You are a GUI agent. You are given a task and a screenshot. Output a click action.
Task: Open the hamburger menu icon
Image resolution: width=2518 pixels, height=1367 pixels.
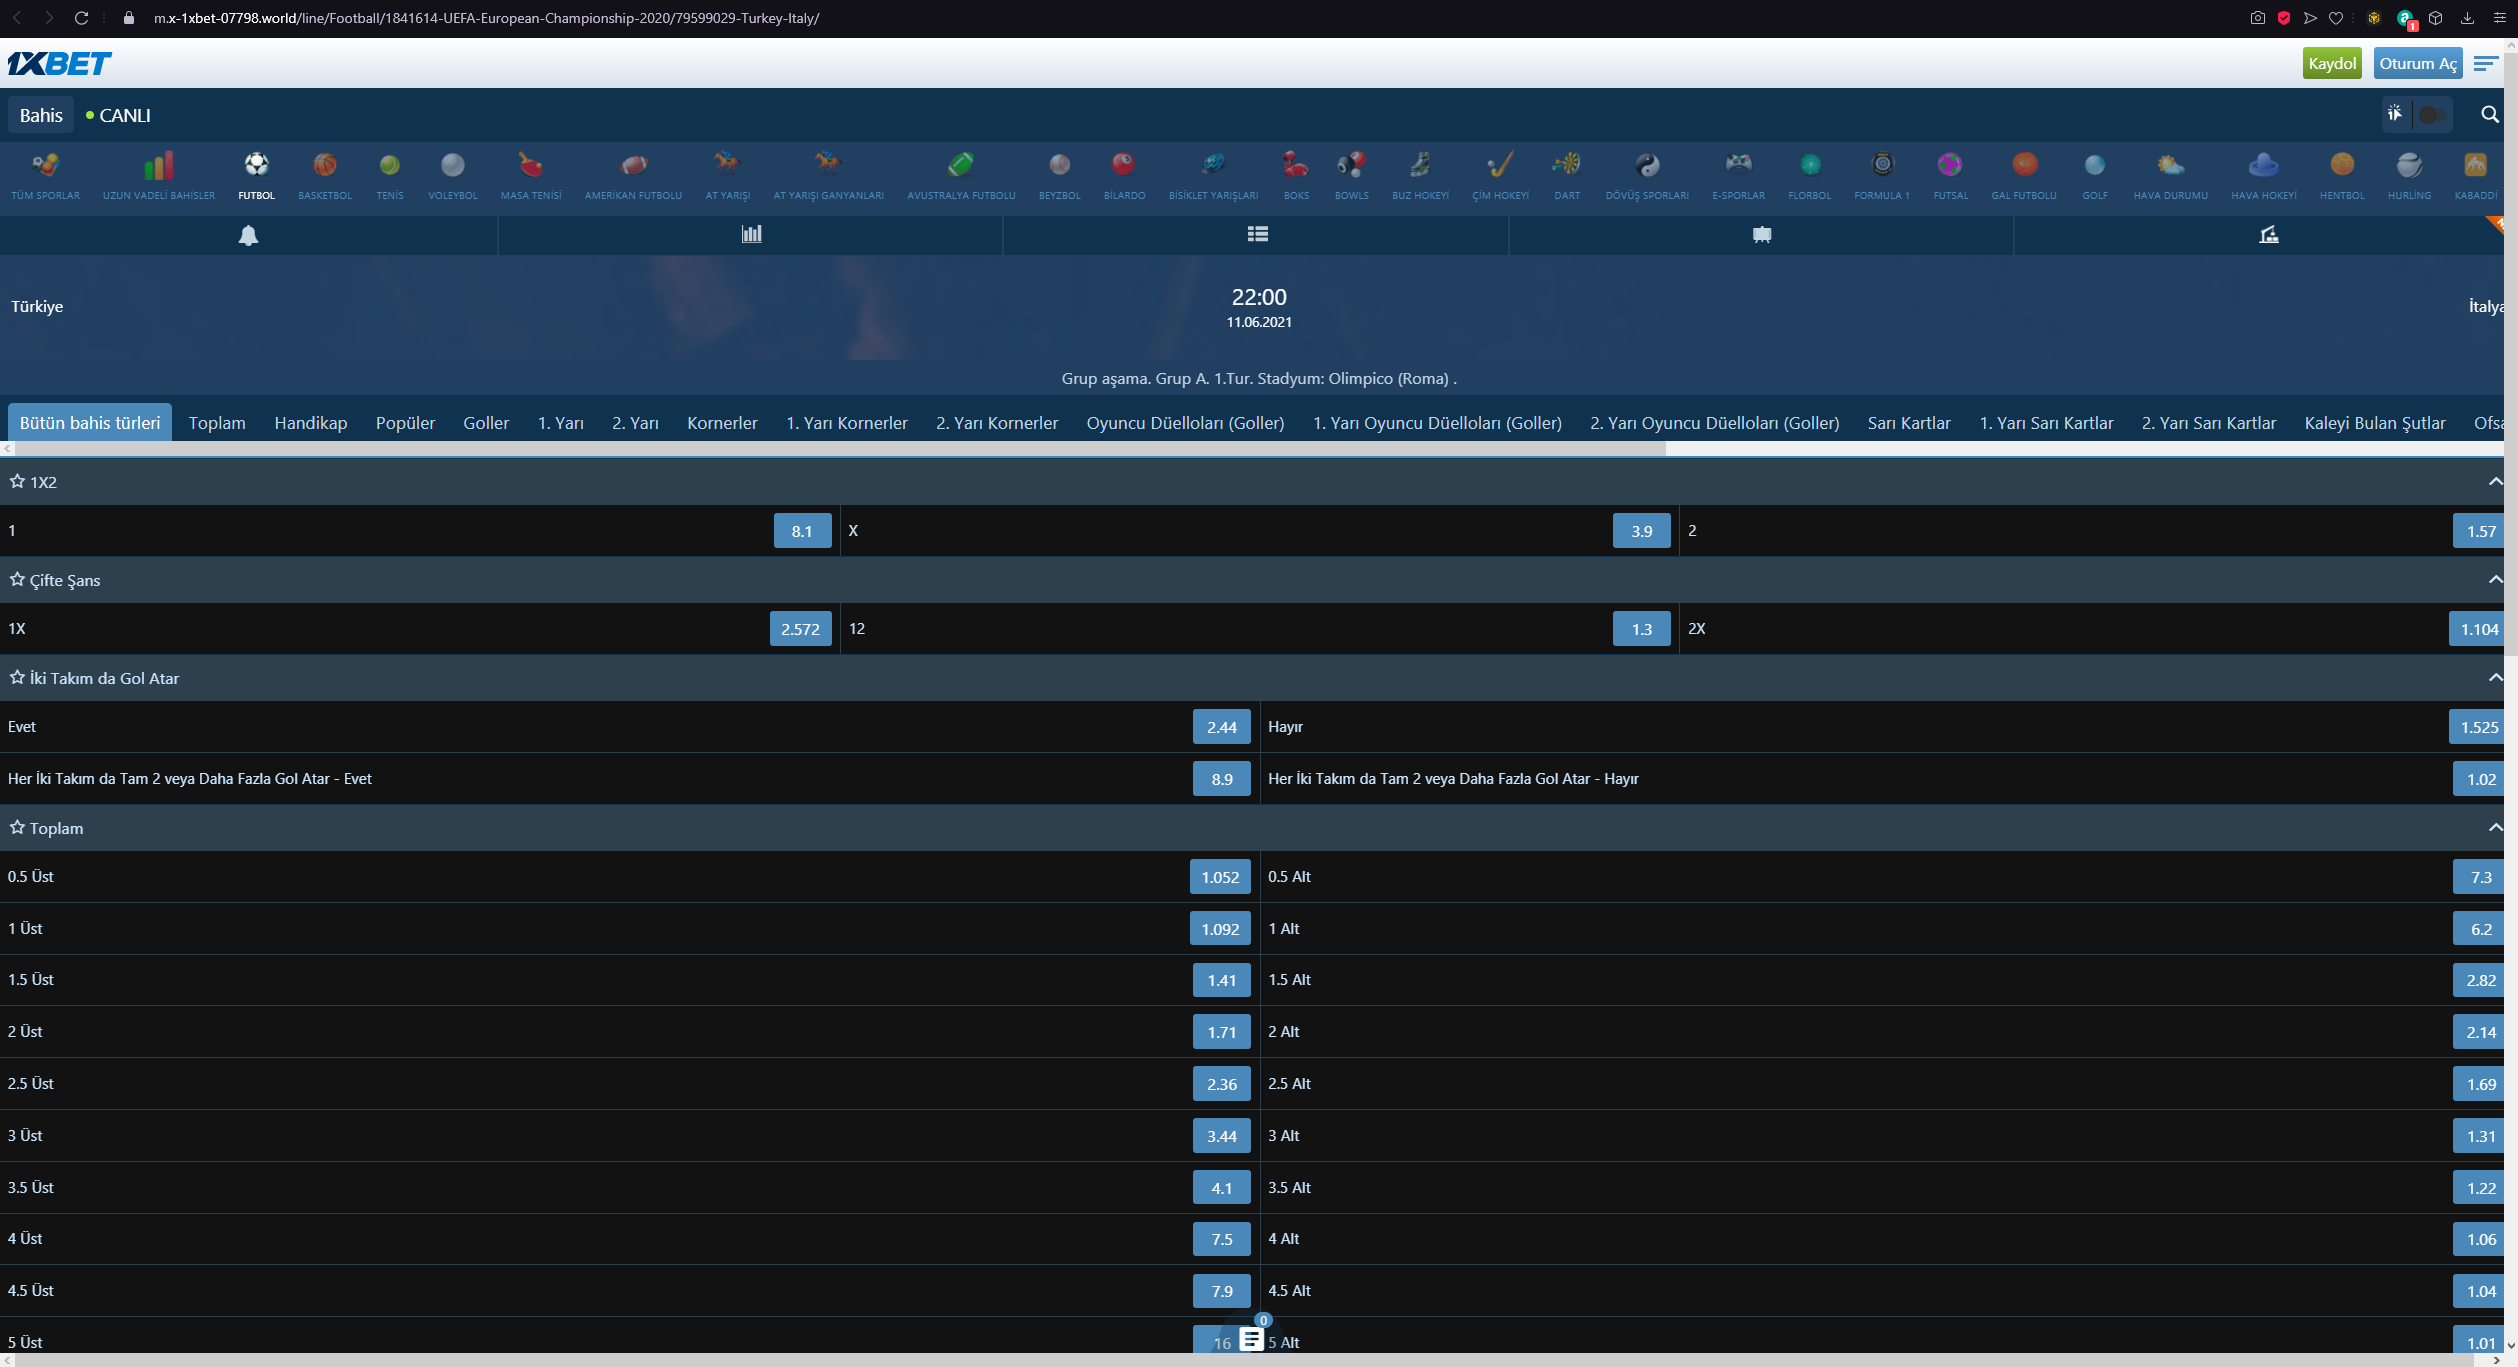tap(2485, 64)
